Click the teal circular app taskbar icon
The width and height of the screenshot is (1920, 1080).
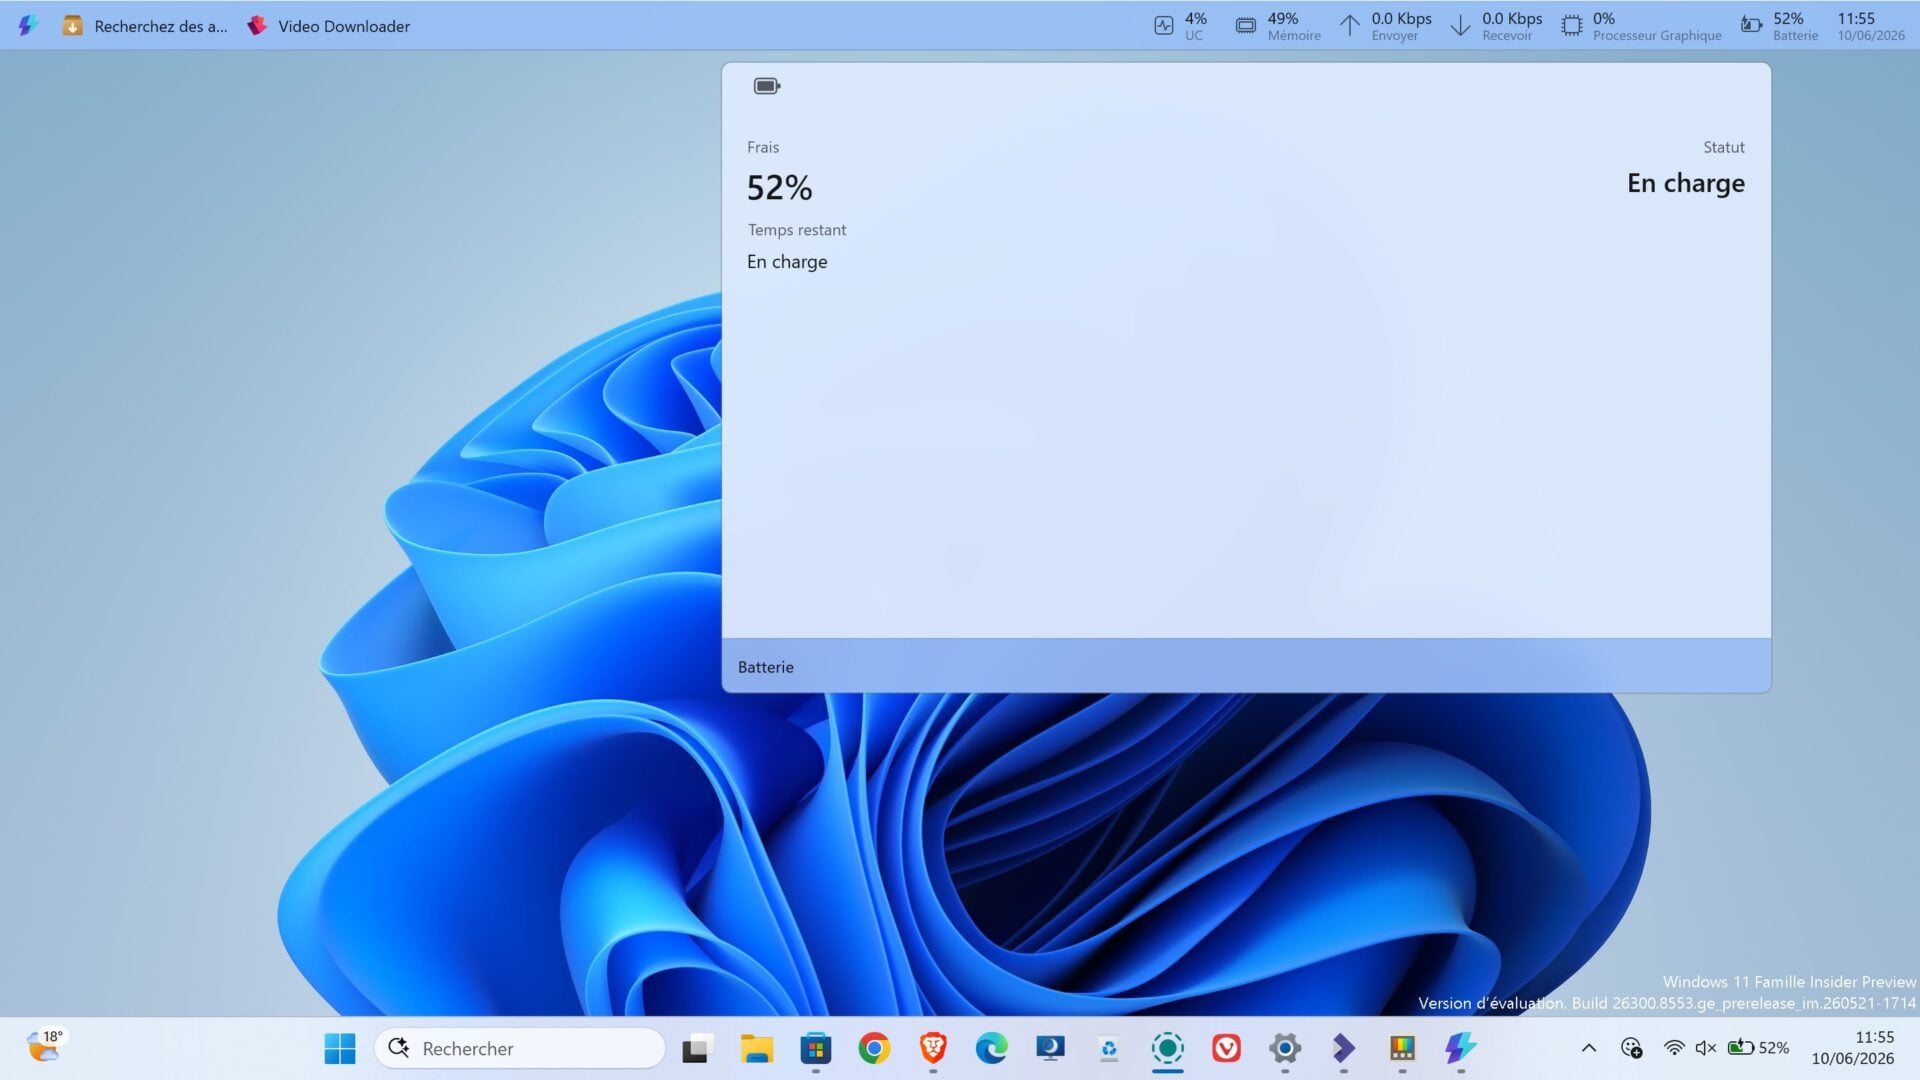tap(1168, 1048)
